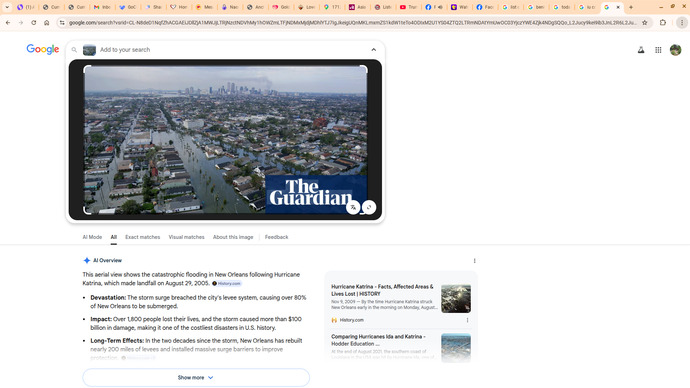Go back to the previous page
This screenshot has height=388, width=690.
8,22
